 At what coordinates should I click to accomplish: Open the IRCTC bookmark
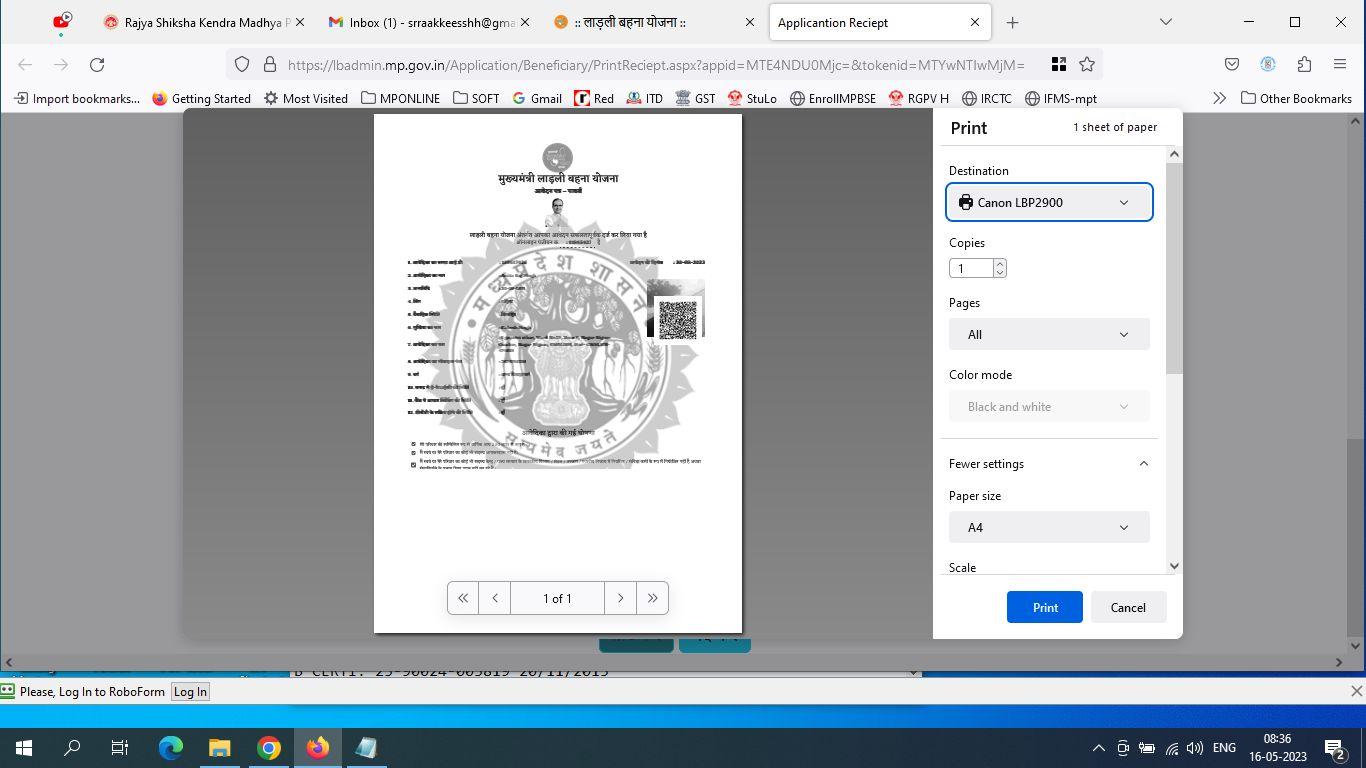(984, 98)
